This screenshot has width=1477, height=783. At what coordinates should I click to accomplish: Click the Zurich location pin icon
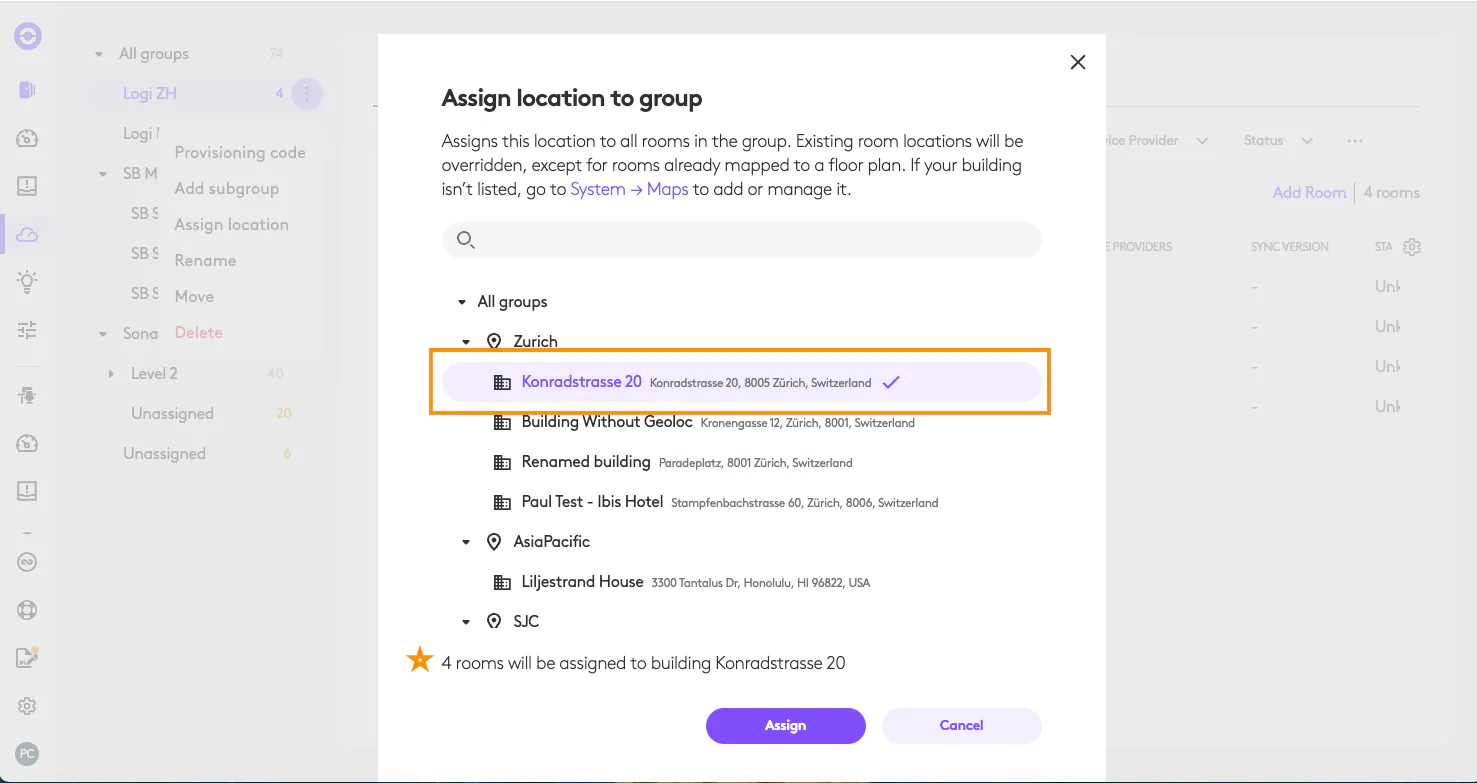(x=494, y=342)
